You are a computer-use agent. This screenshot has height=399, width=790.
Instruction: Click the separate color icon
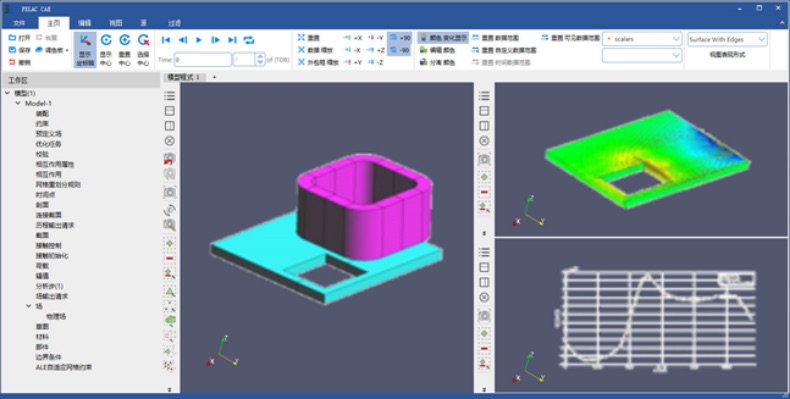(437, 62)
